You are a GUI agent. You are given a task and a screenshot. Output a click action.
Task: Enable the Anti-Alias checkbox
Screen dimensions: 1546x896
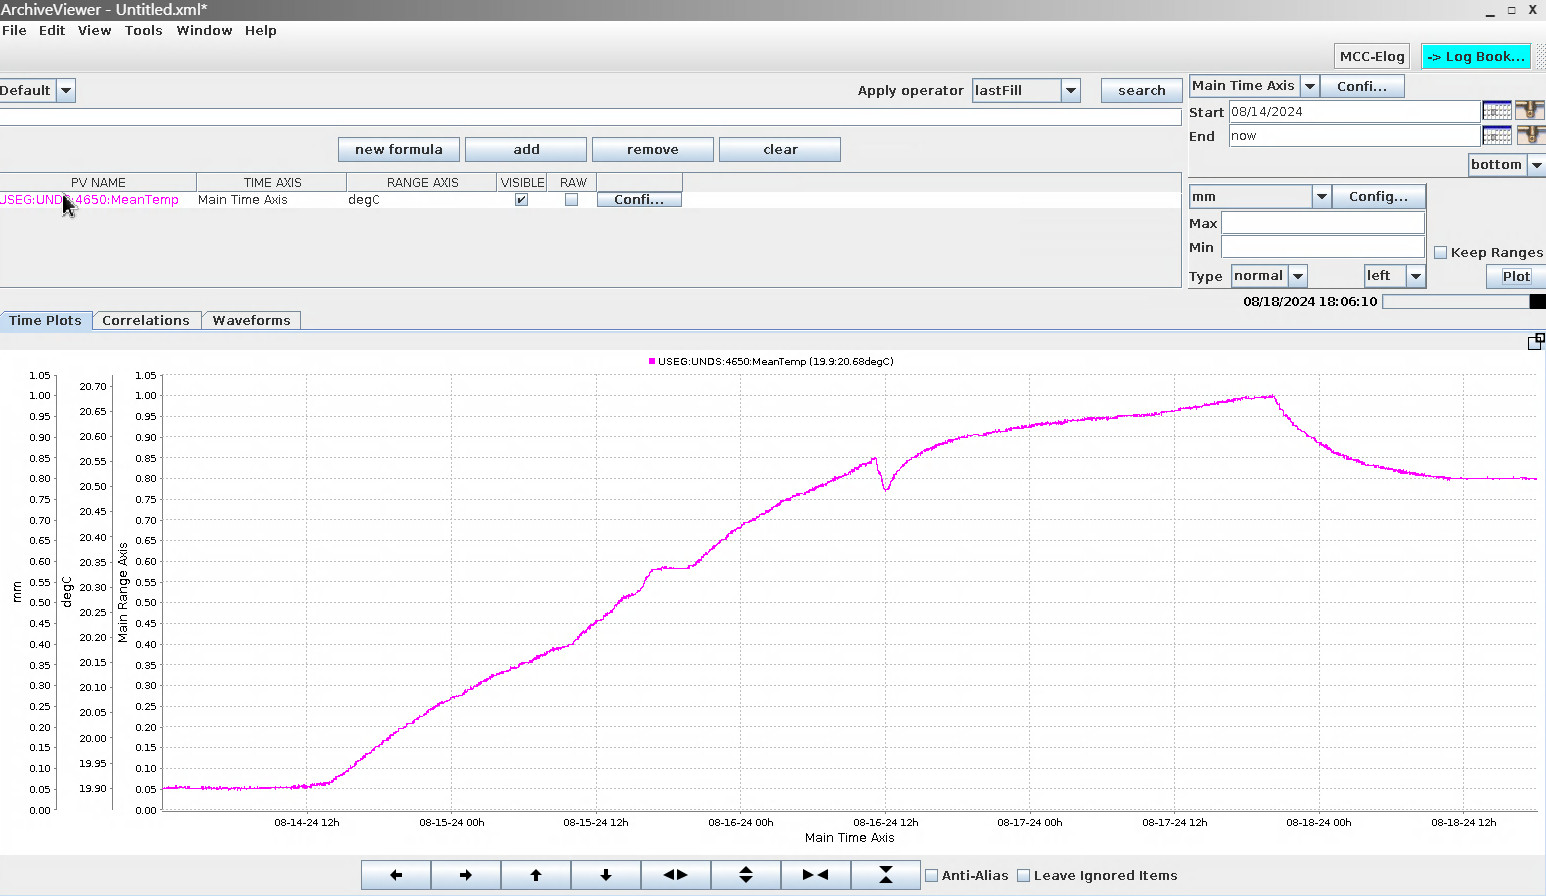click(932, 876)
